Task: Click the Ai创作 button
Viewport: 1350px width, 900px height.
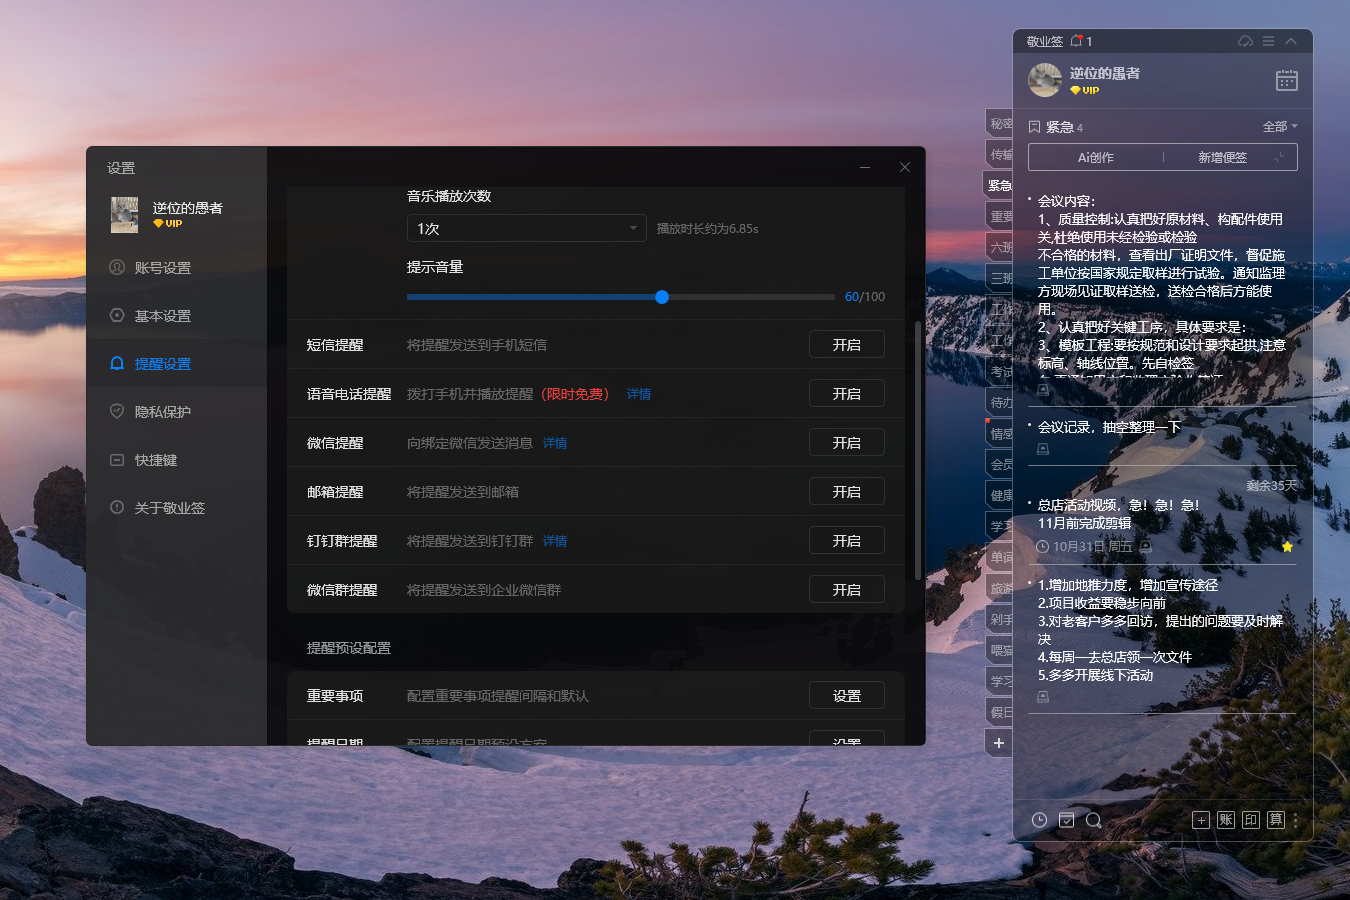Action: click(x=1095, y=157)
